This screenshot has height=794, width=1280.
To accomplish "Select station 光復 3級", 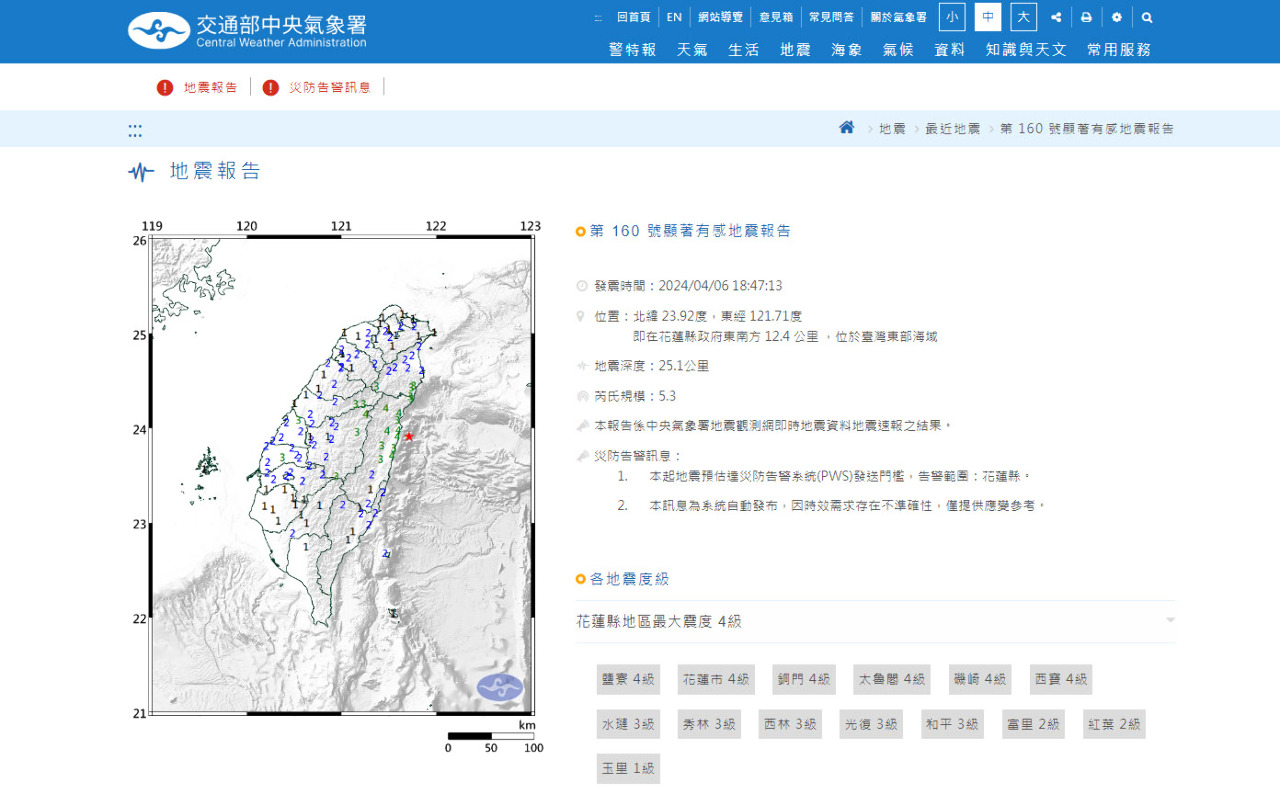I will click(x=871, y=724).
